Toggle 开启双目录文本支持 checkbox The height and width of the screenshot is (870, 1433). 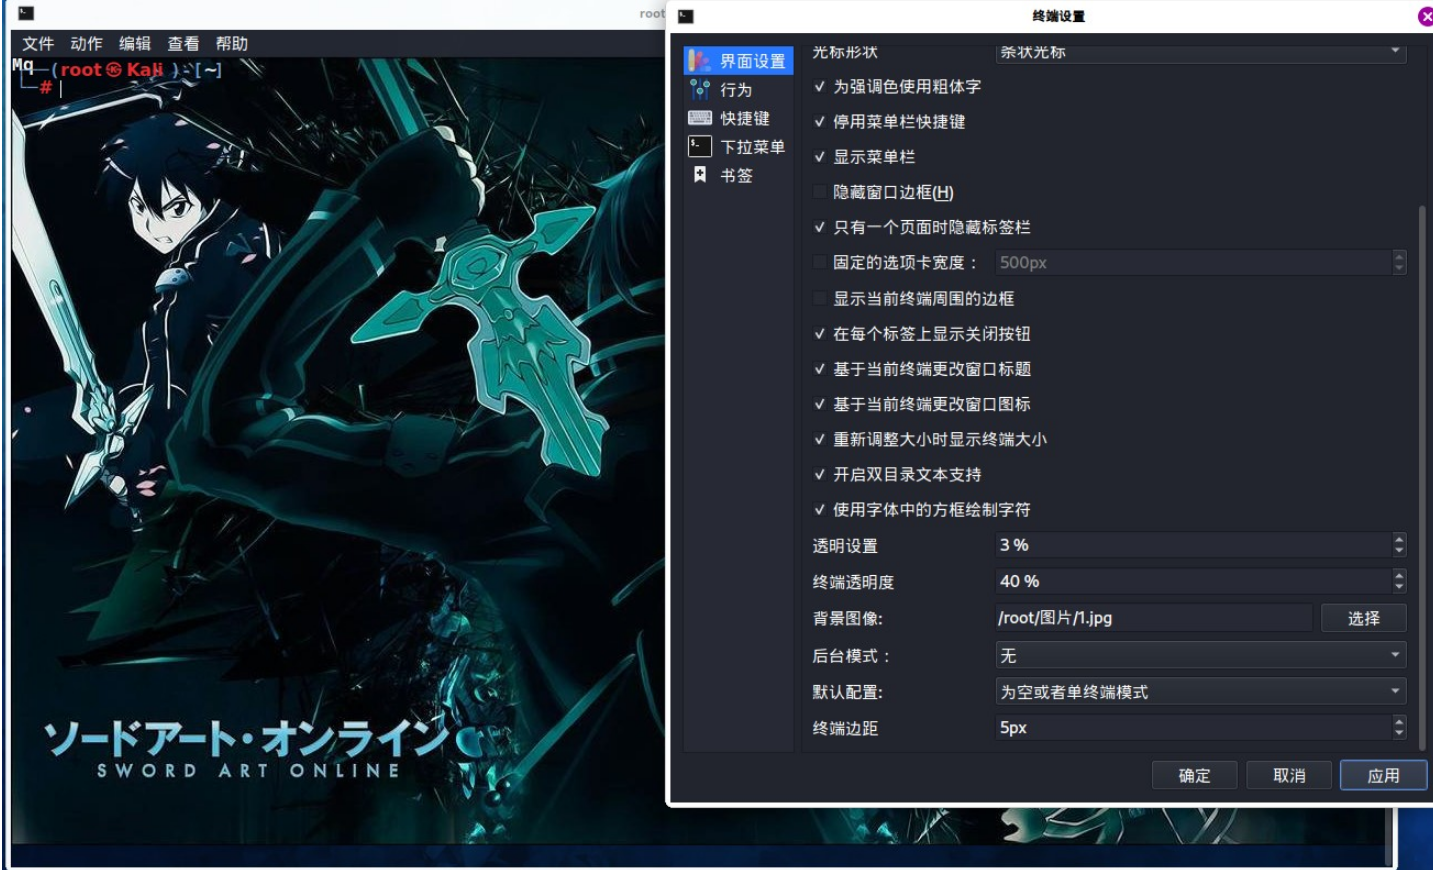point(820,475)
